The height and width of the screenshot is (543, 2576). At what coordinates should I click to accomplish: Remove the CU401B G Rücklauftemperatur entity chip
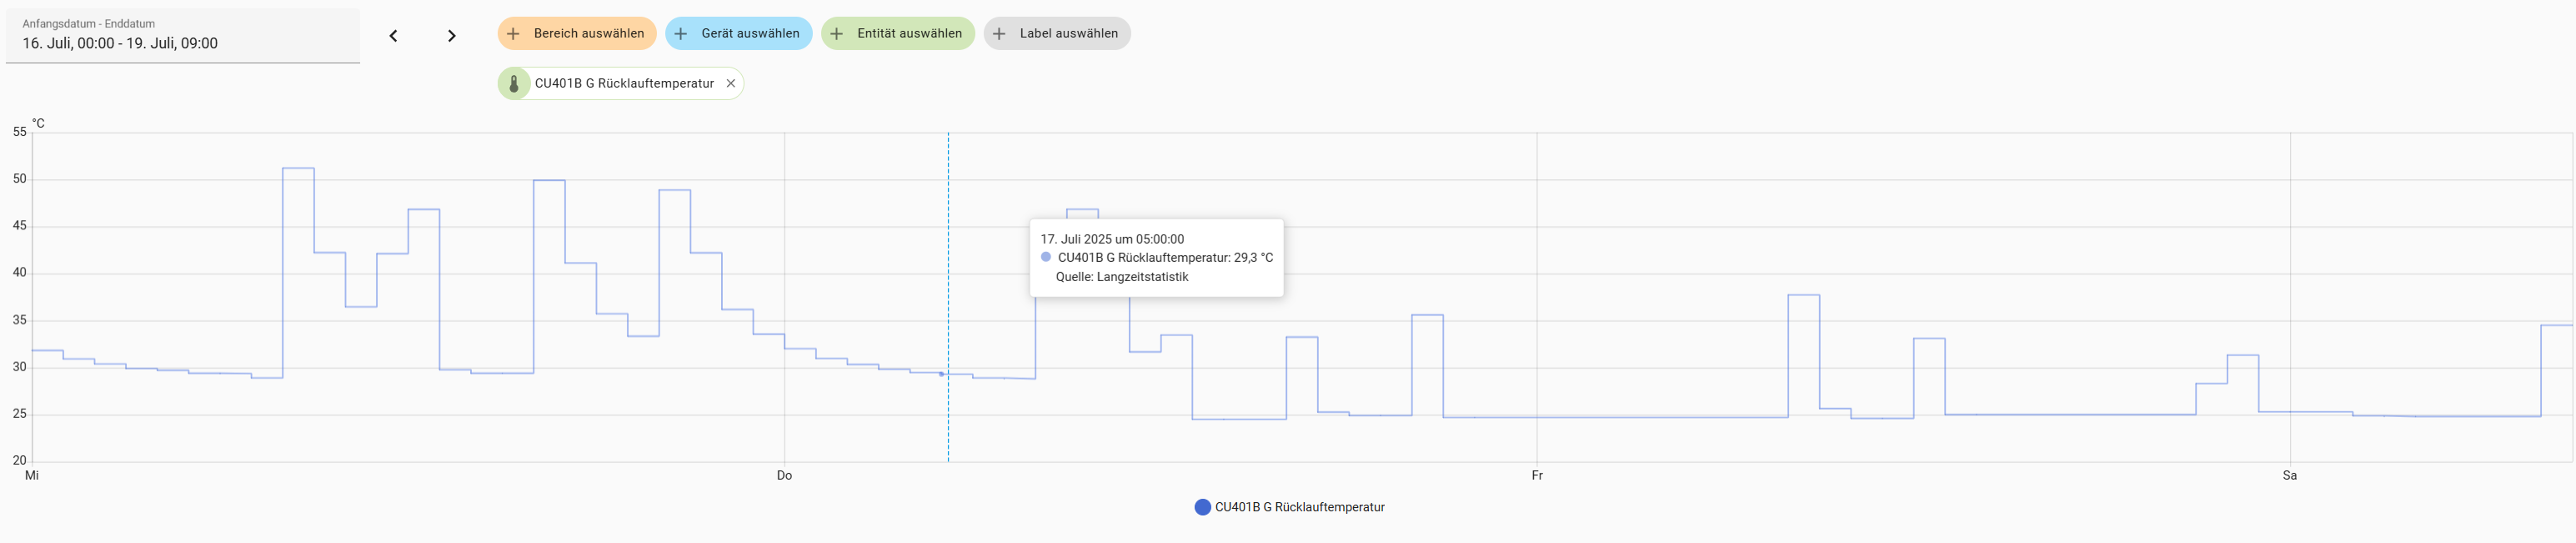731,84
